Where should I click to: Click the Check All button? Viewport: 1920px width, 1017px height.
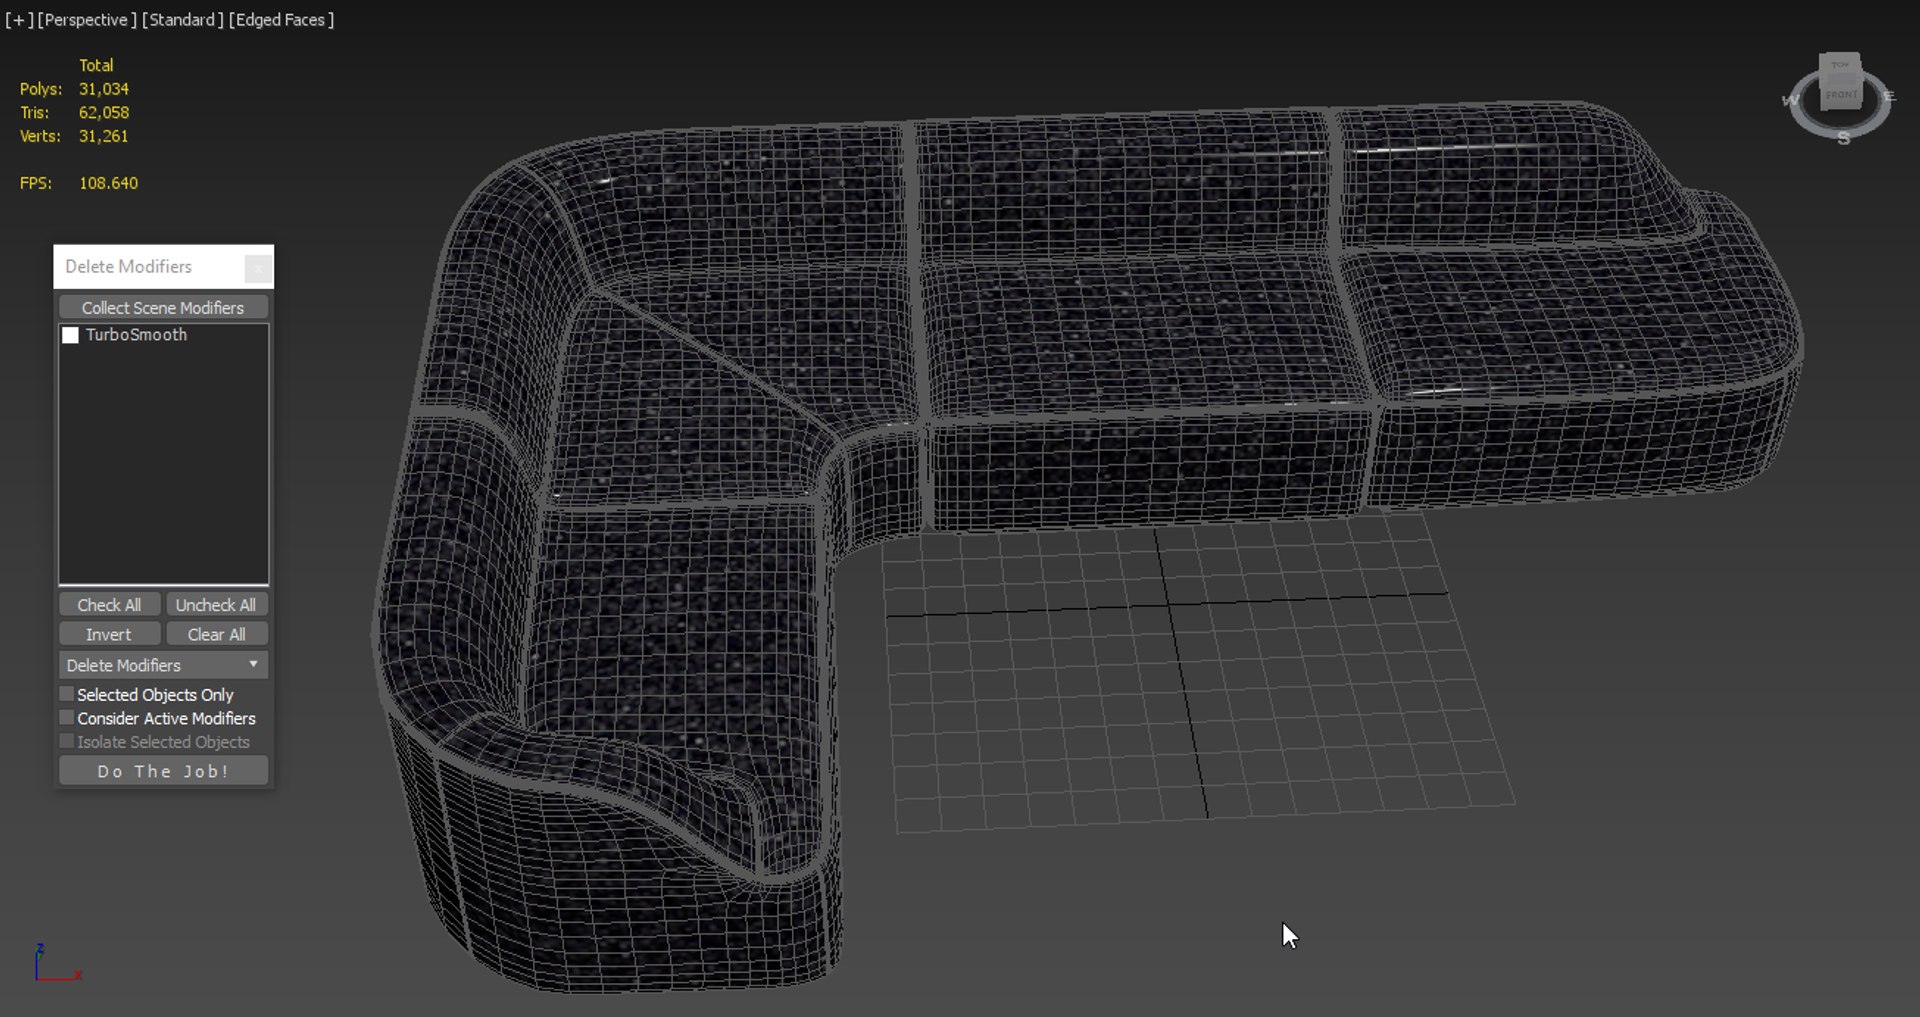pos(109,605)
